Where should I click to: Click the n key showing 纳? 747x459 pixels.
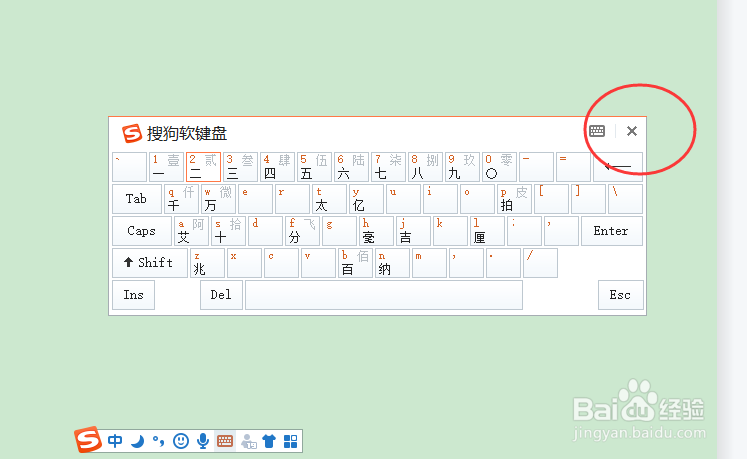point(392,263)
